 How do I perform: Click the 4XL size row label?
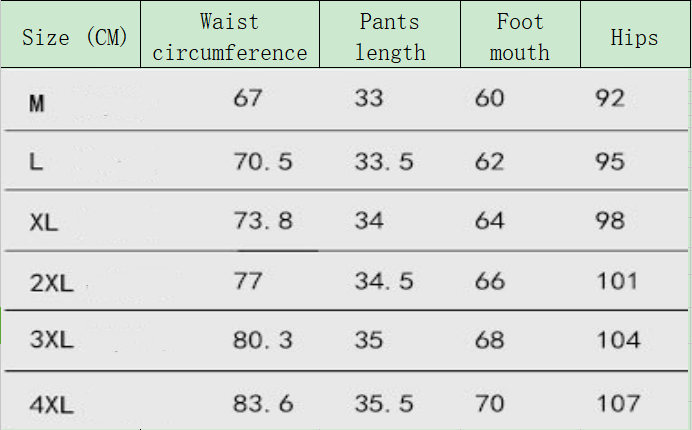[52, 405]
